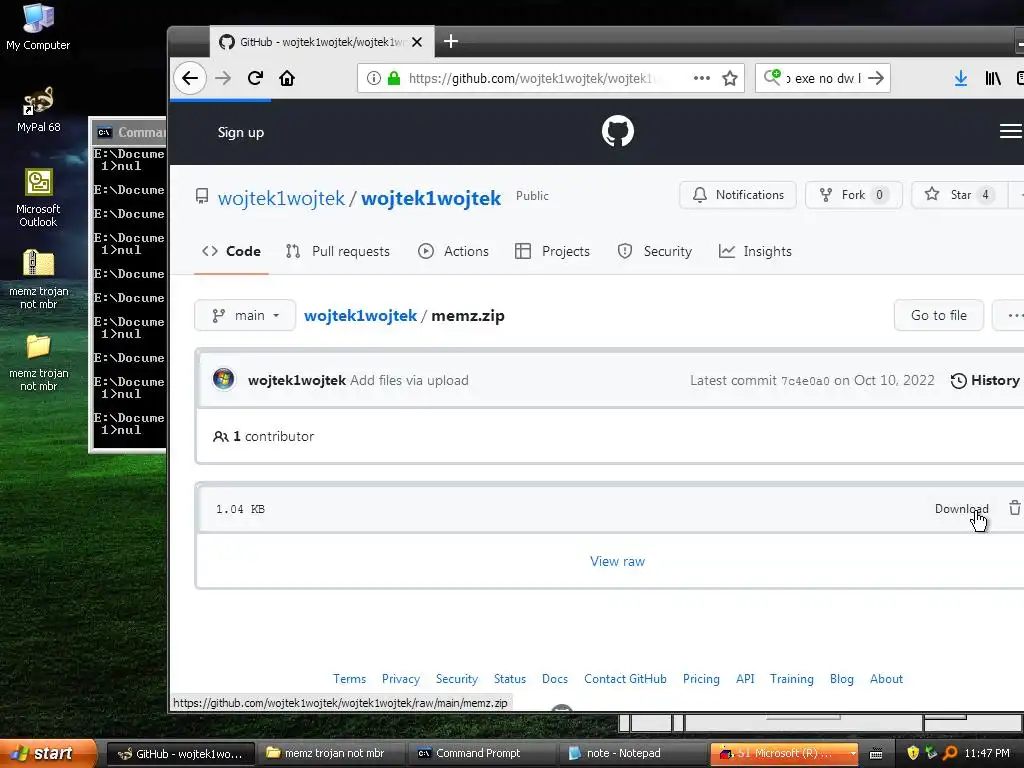Click the tray security shield icon

pos(913,753)
